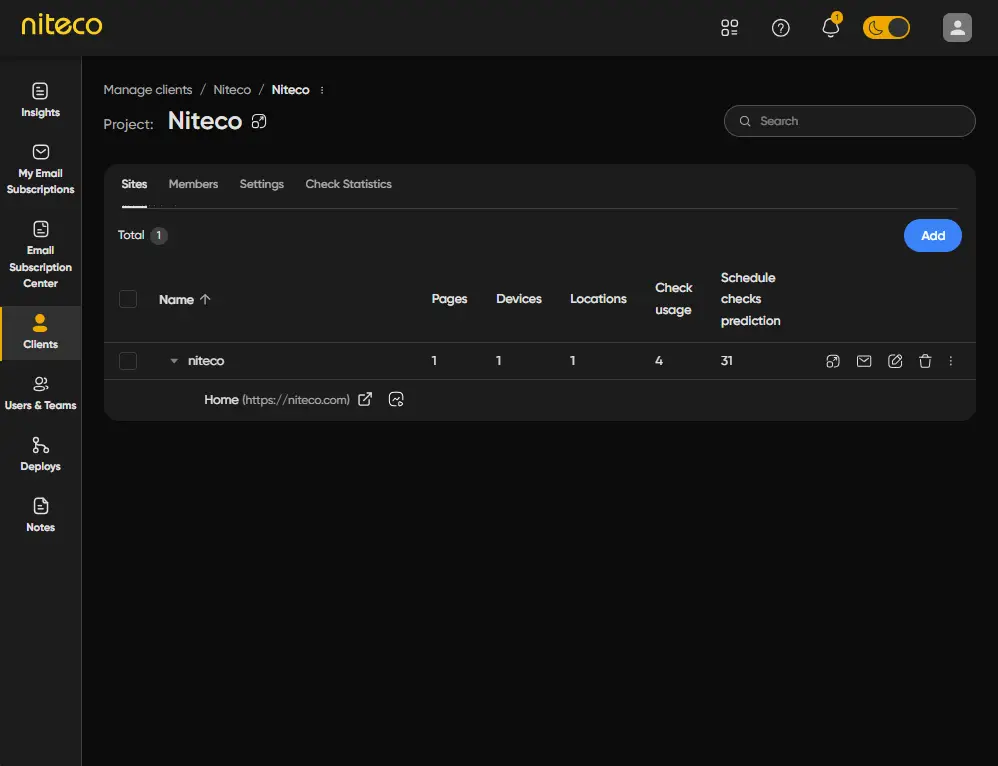
Task: Open the help question mark icon
Action: (x=780, y=28)
